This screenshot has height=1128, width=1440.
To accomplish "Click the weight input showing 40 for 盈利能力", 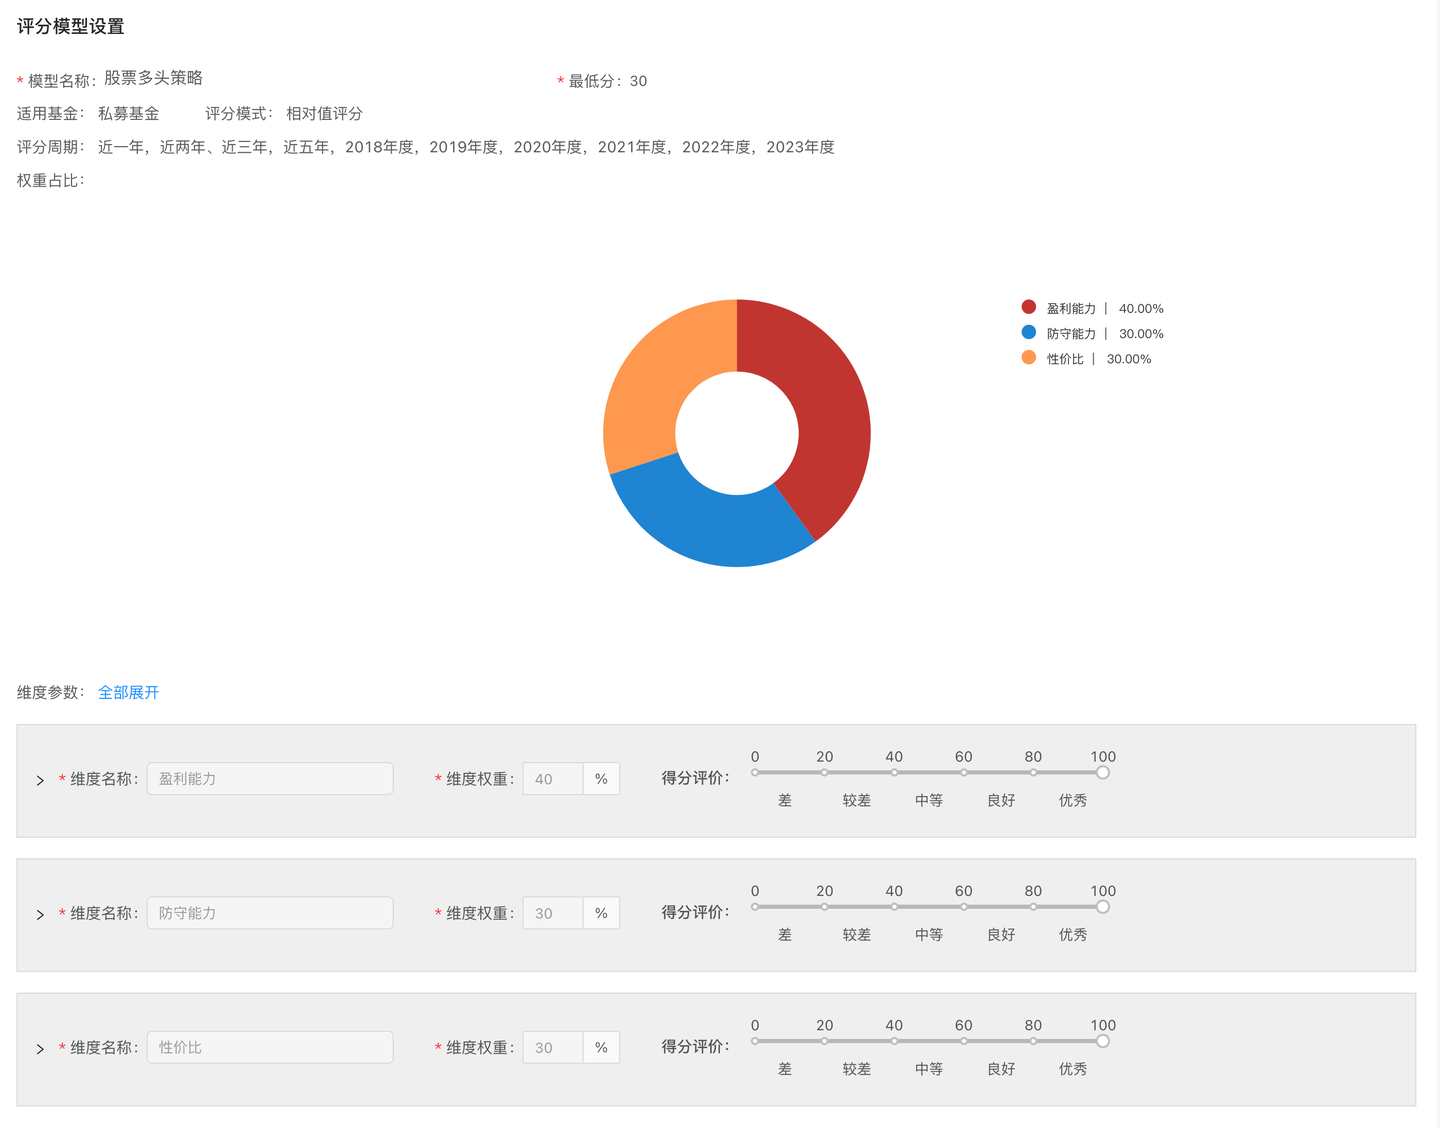I will 552,778.
